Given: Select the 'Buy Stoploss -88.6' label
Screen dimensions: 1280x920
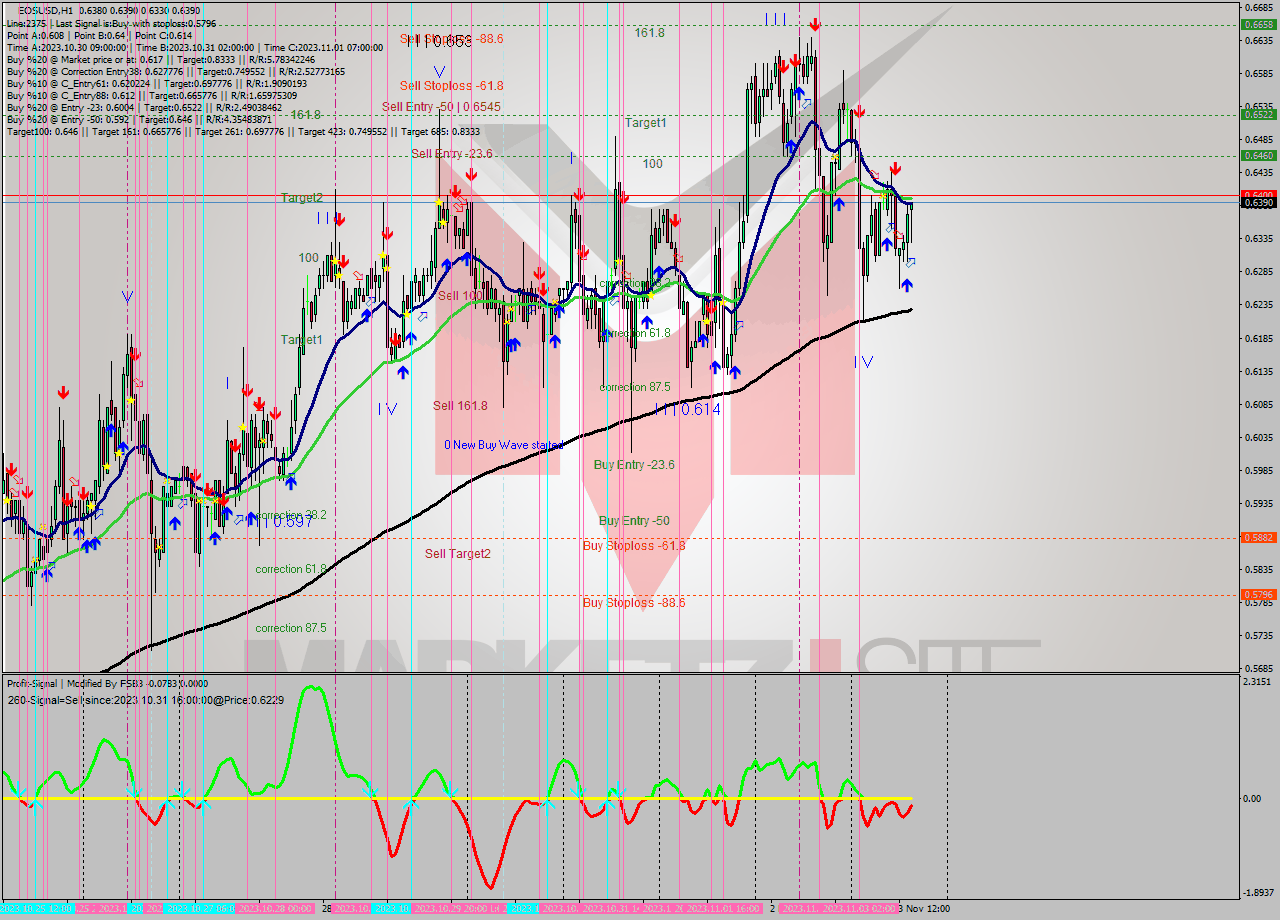Looking at the screenshot, I should [x=634, y=603].
